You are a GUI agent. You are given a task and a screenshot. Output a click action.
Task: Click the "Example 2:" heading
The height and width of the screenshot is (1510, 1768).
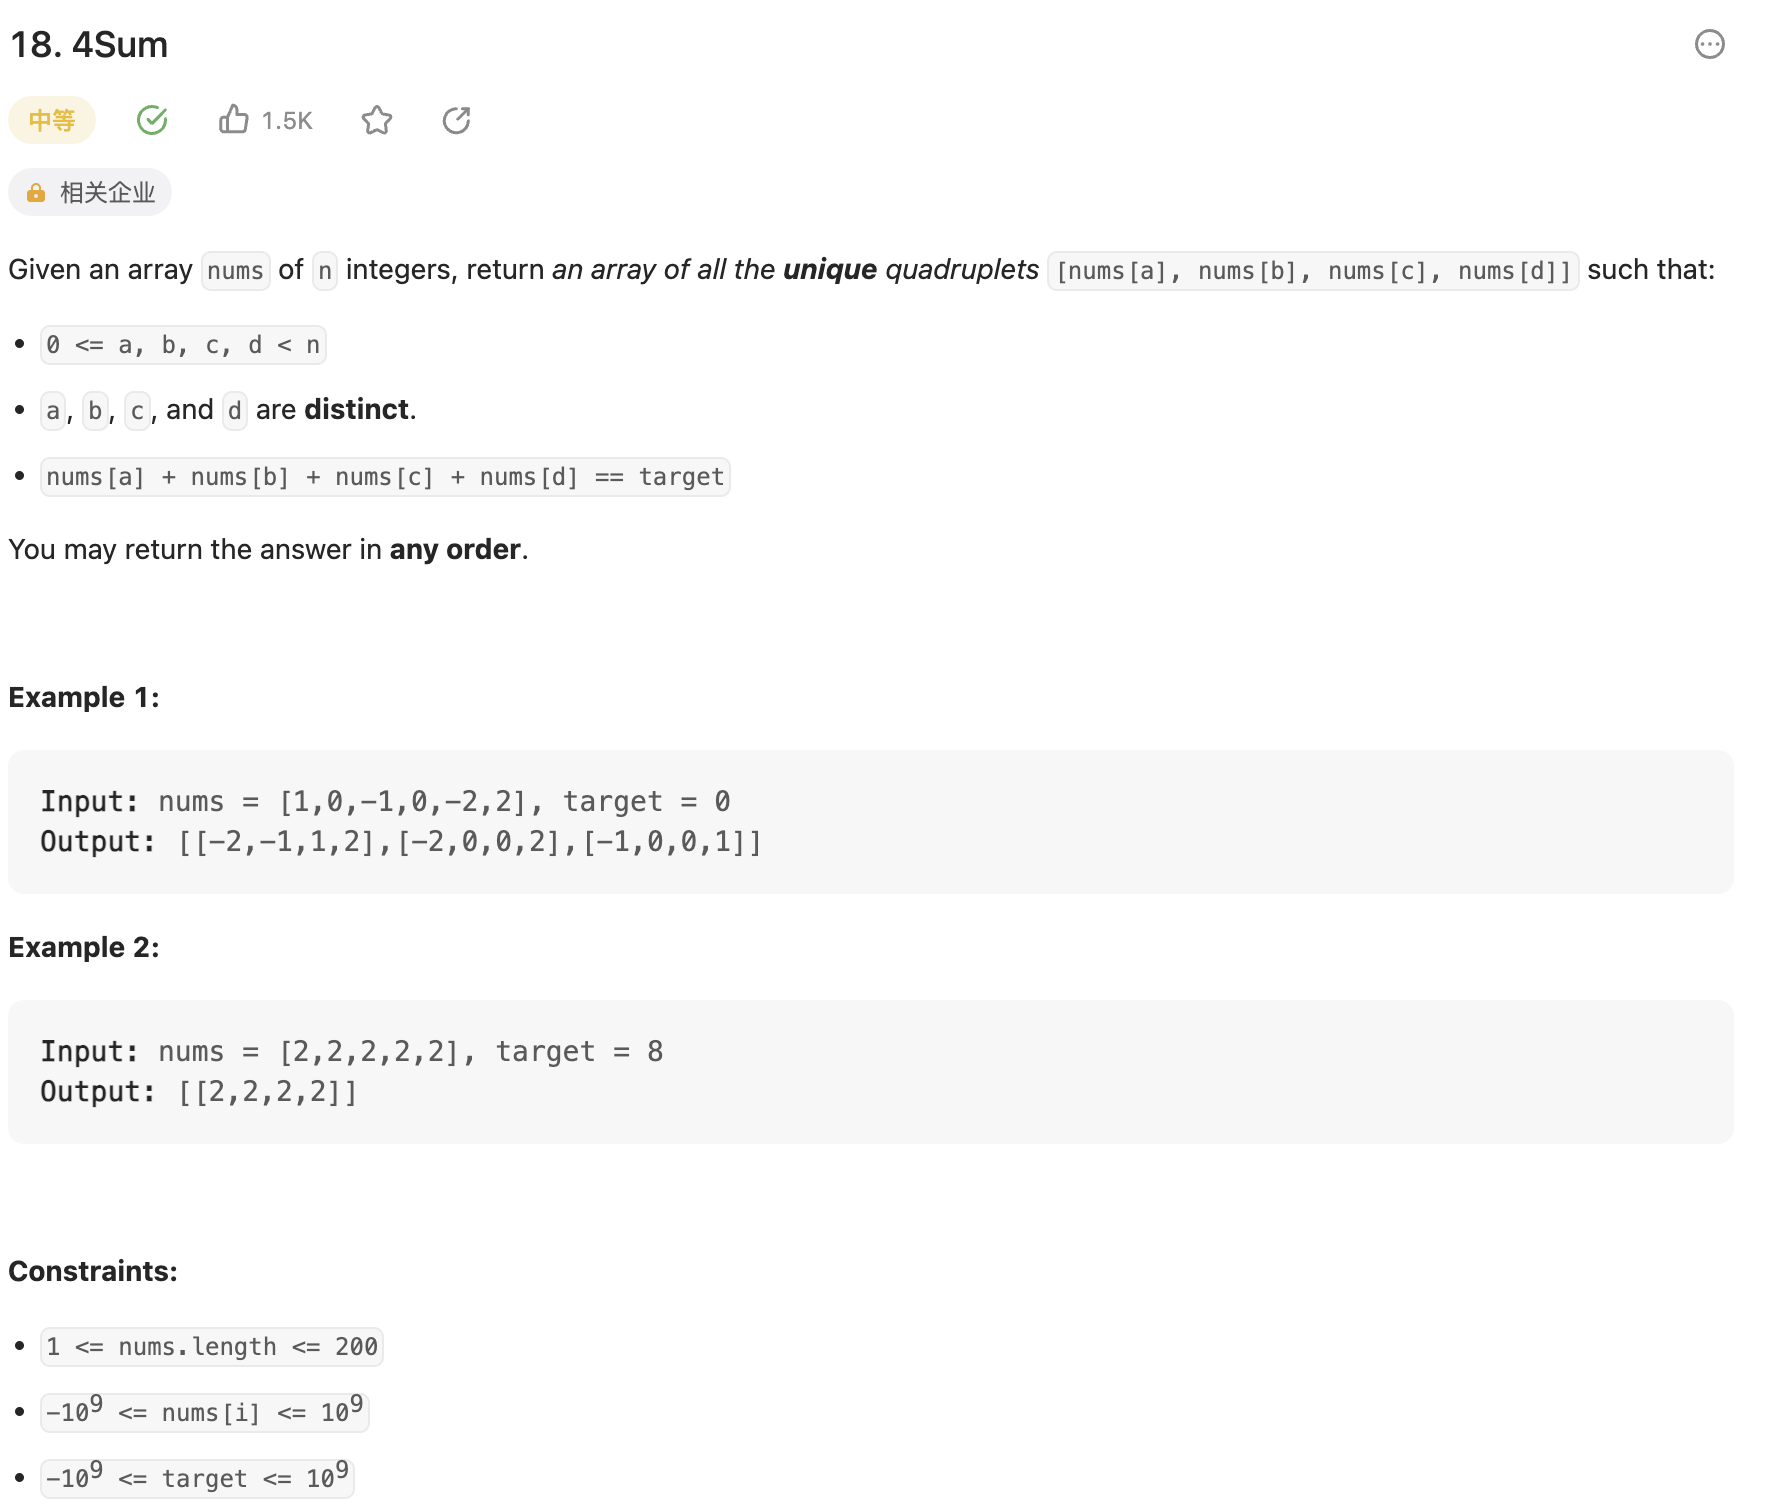[x=84, y=947]
